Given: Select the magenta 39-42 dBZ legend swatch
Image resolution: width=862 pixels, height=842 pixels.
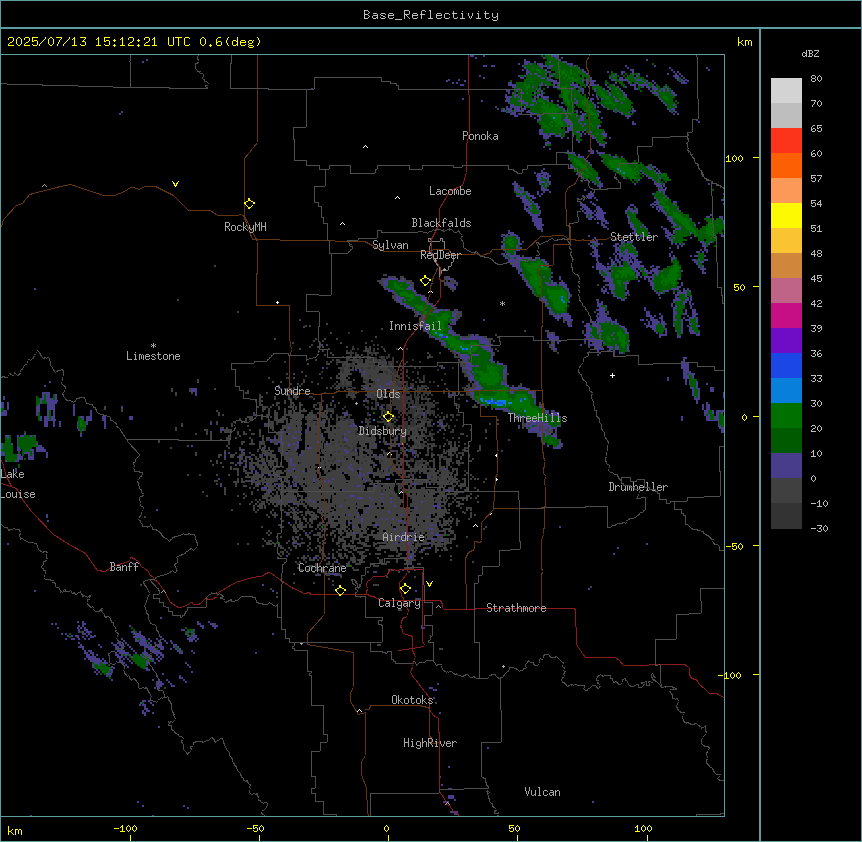Looking at the screenshot, I should click(x=786, y=315).
